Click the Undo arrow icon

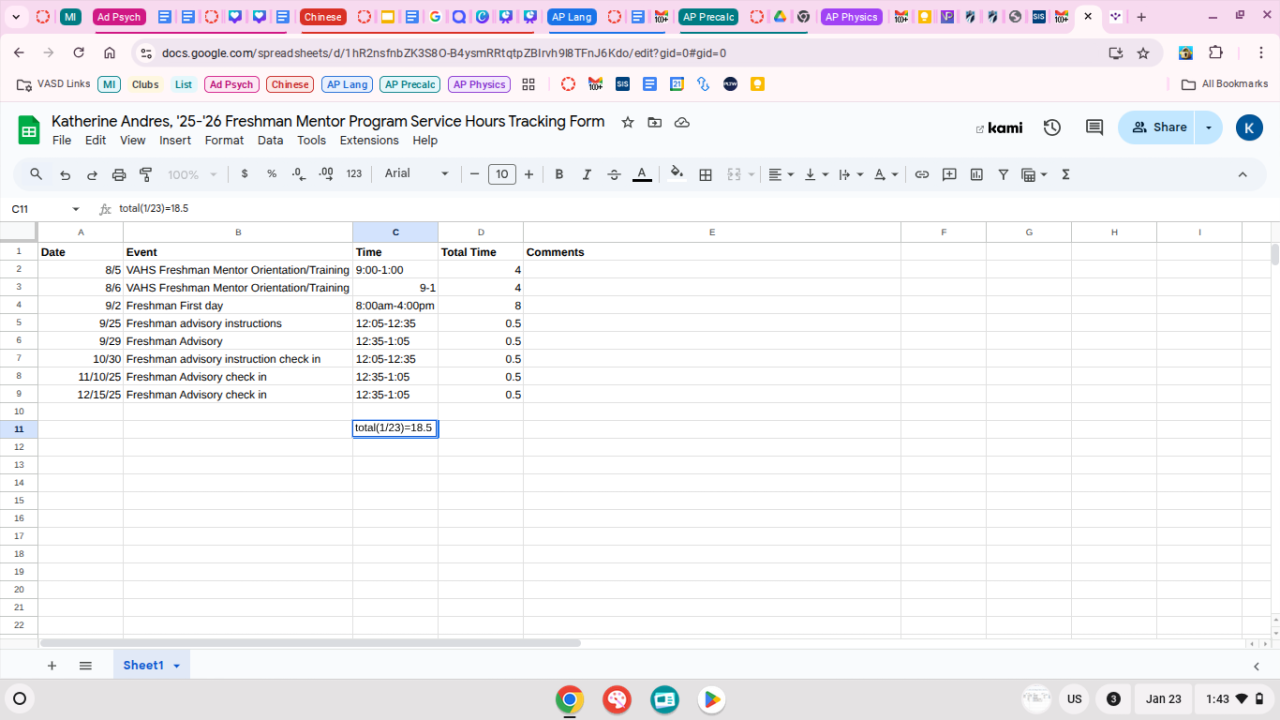65,174
